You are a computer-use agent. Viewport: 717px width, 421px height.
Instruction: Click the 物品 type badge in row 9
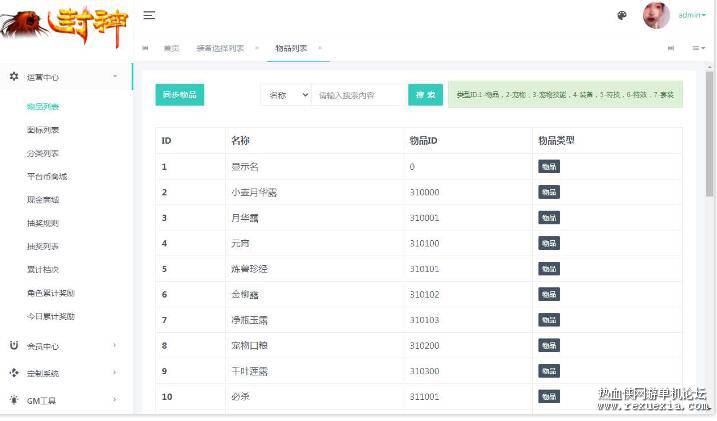(549, 371)
